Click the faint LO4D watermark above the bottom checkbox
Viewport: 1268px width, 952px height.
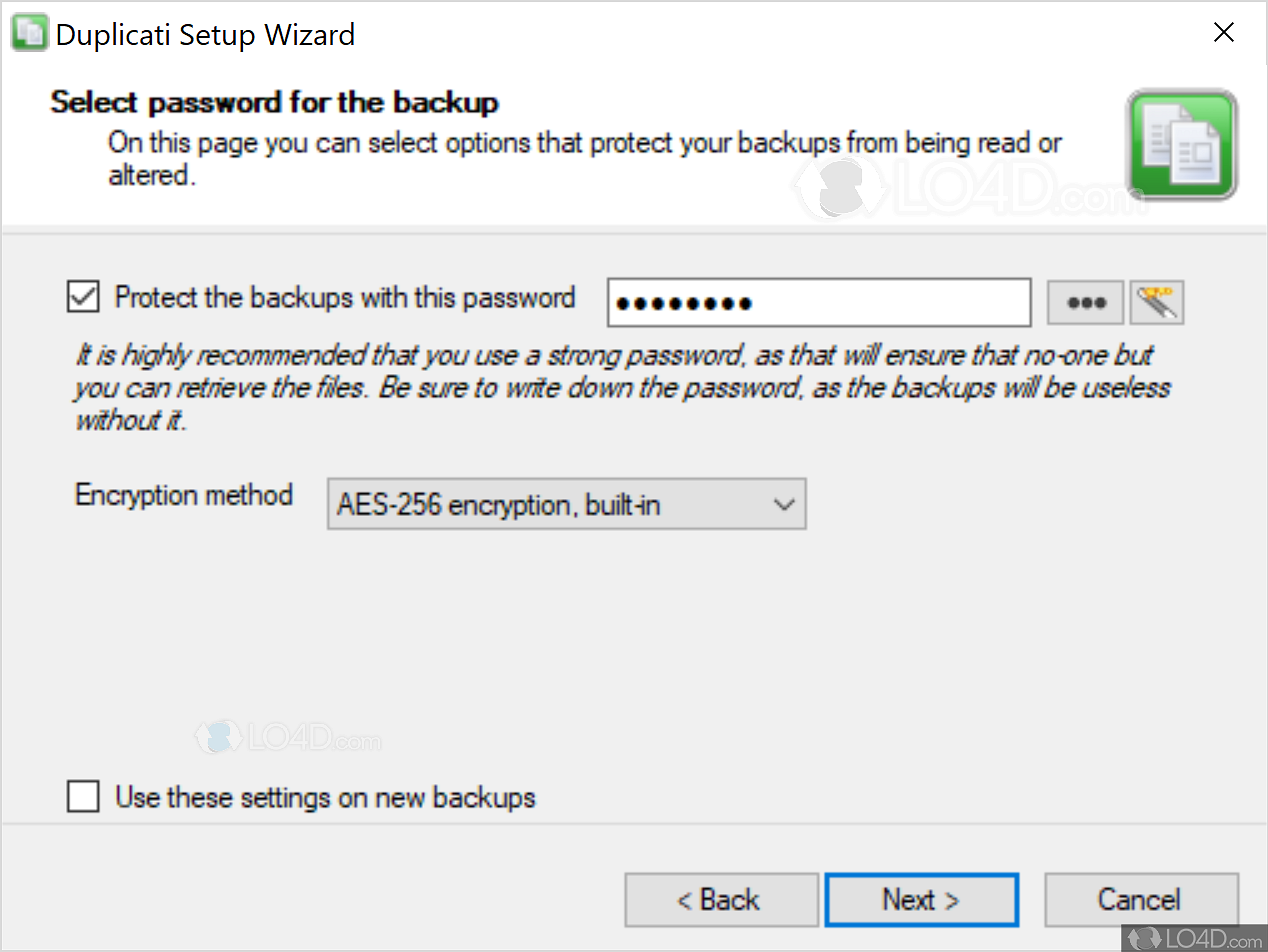click(288, 738)
